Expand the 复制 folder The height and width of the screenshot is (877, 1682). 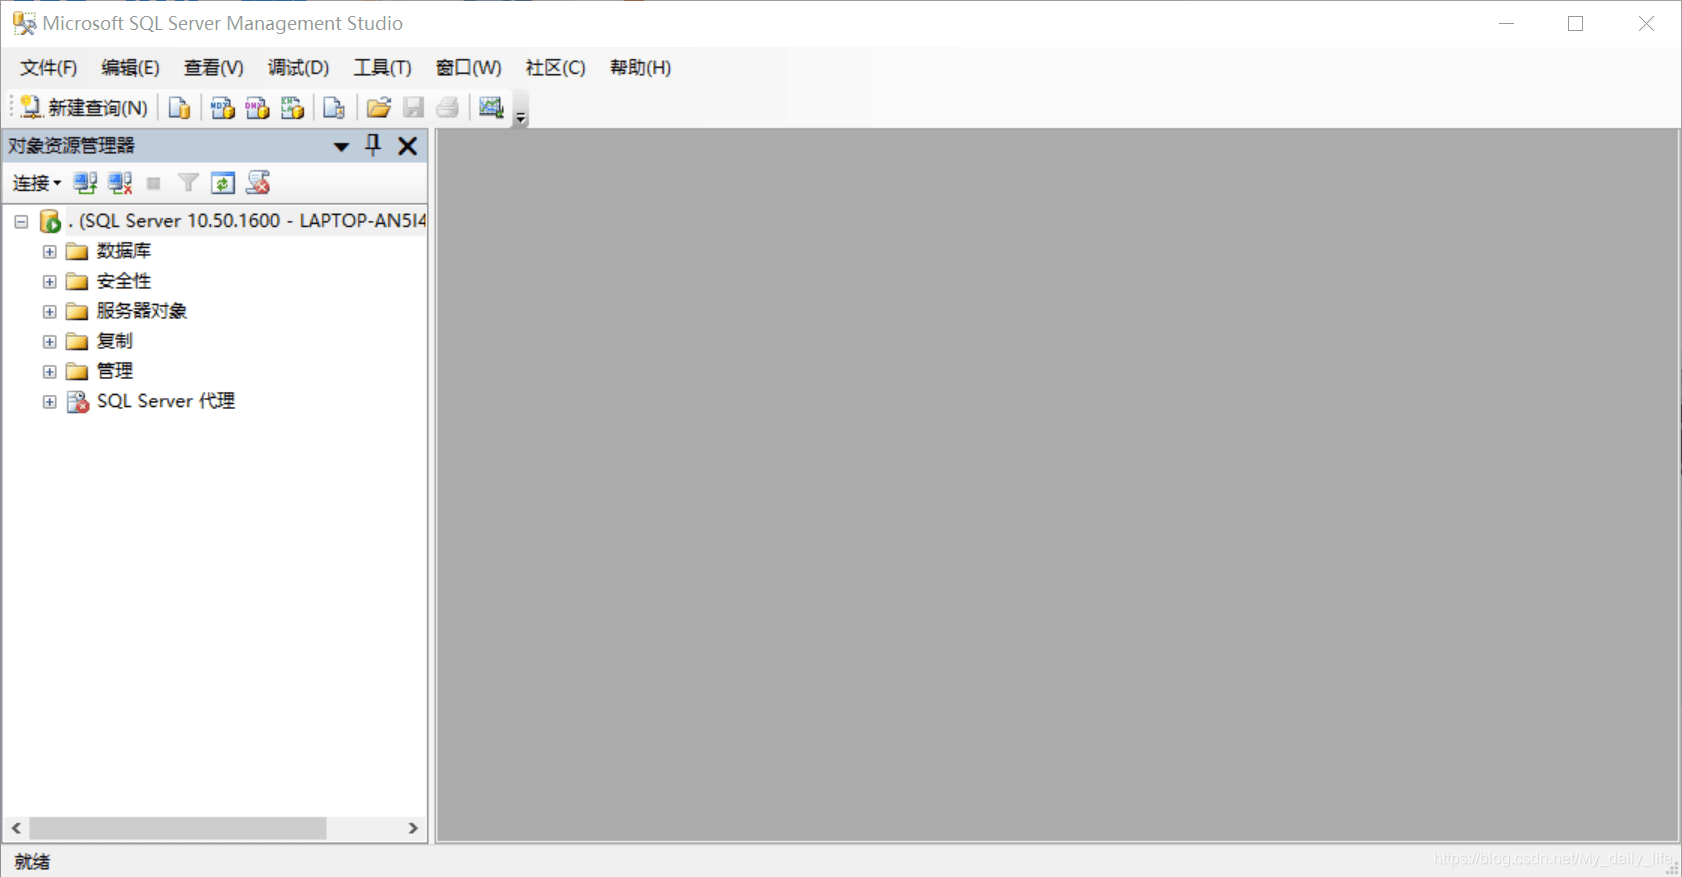[x=49, y=341]
